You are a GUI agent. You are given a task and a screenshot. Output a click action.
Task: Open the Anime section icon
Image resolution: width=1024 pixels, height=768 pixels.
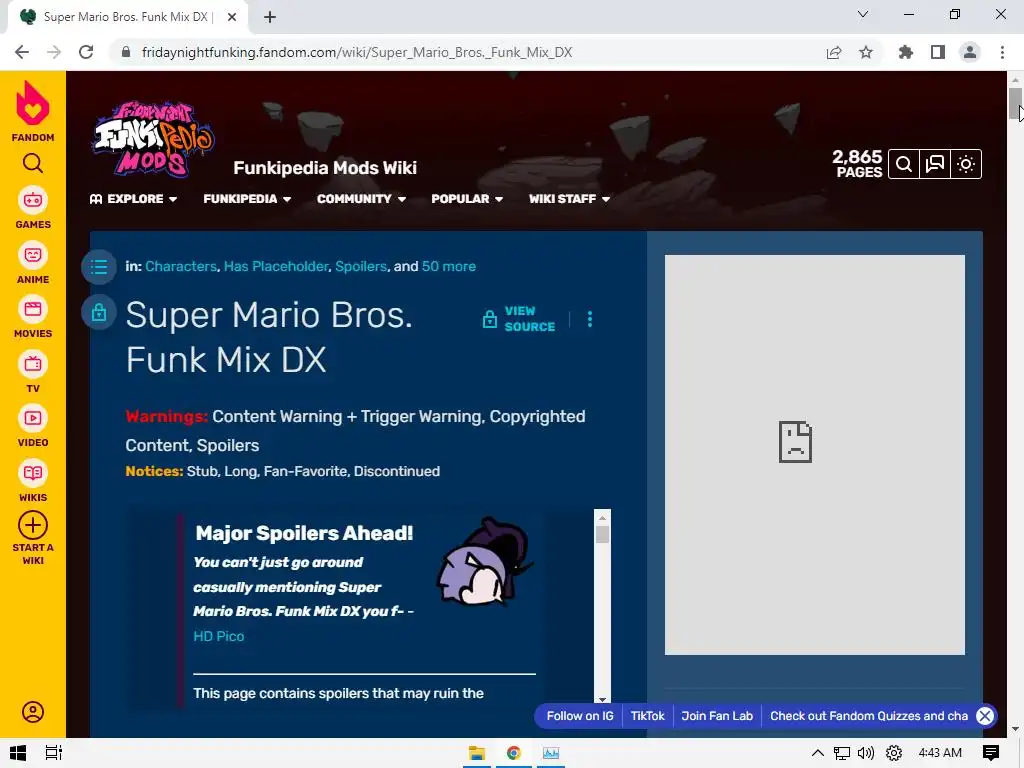point(33,255)
